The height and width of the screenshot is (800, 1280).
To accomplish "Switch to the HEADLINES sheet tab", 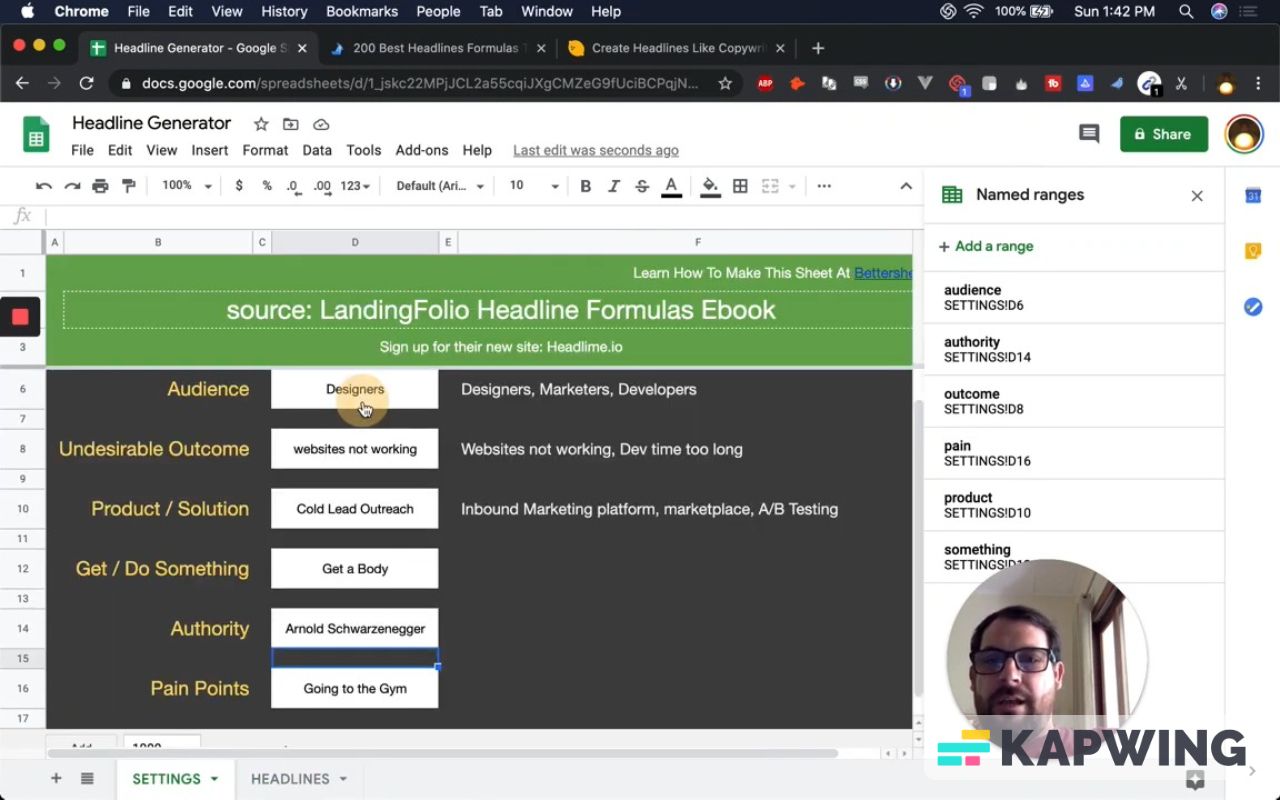I will click(x=290, y=779).
